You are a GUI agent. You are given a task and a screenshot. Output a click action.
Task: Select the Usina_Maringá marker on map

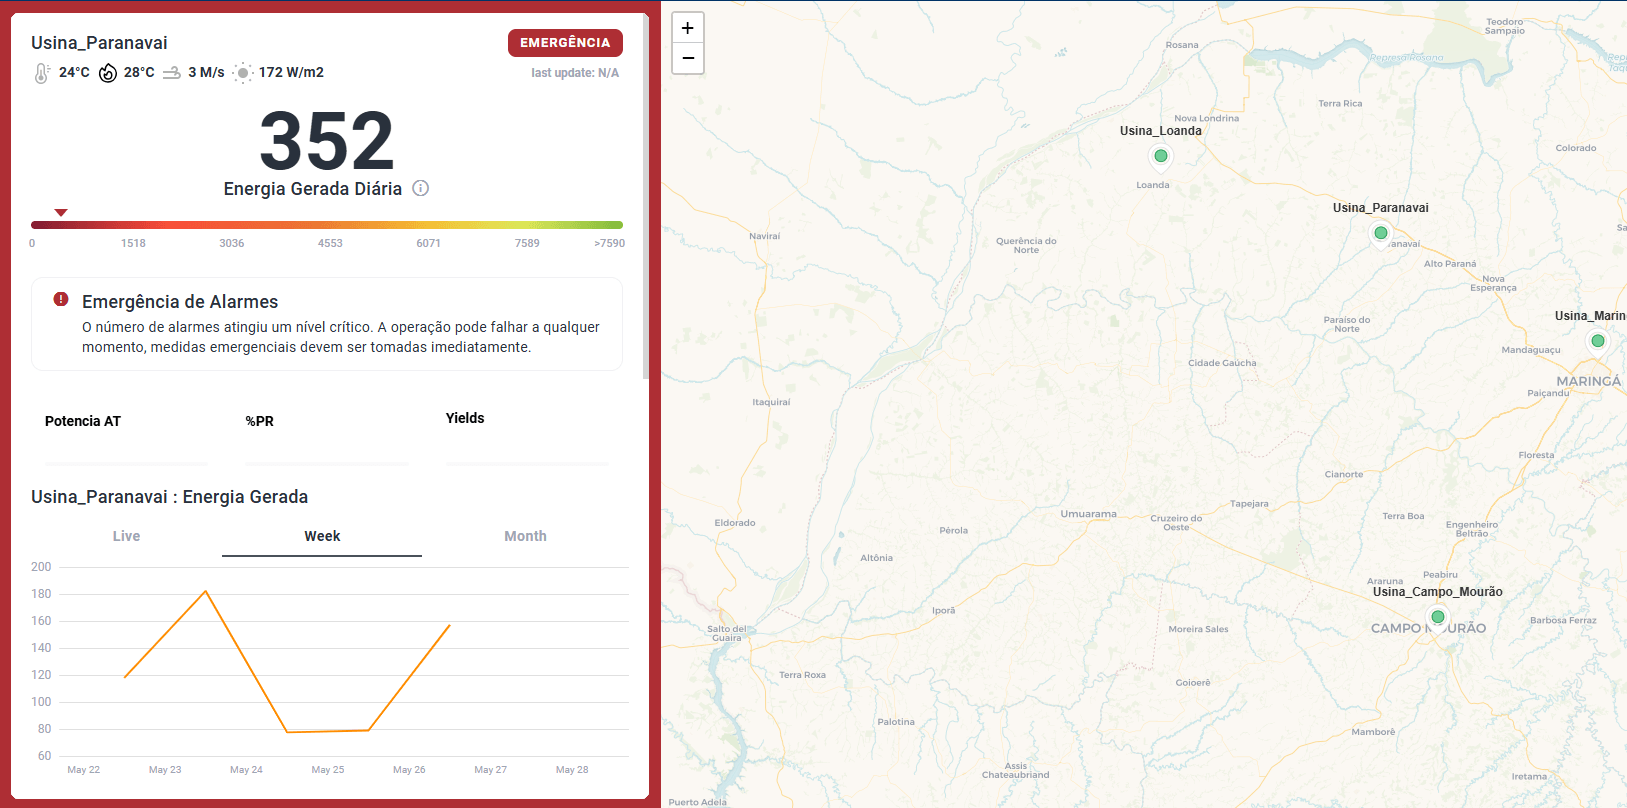[1598, 341]
